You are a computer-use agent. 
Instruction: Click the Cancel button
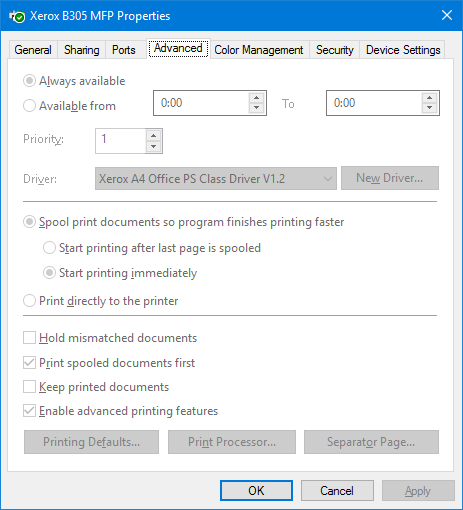click(x=337, y=491)
